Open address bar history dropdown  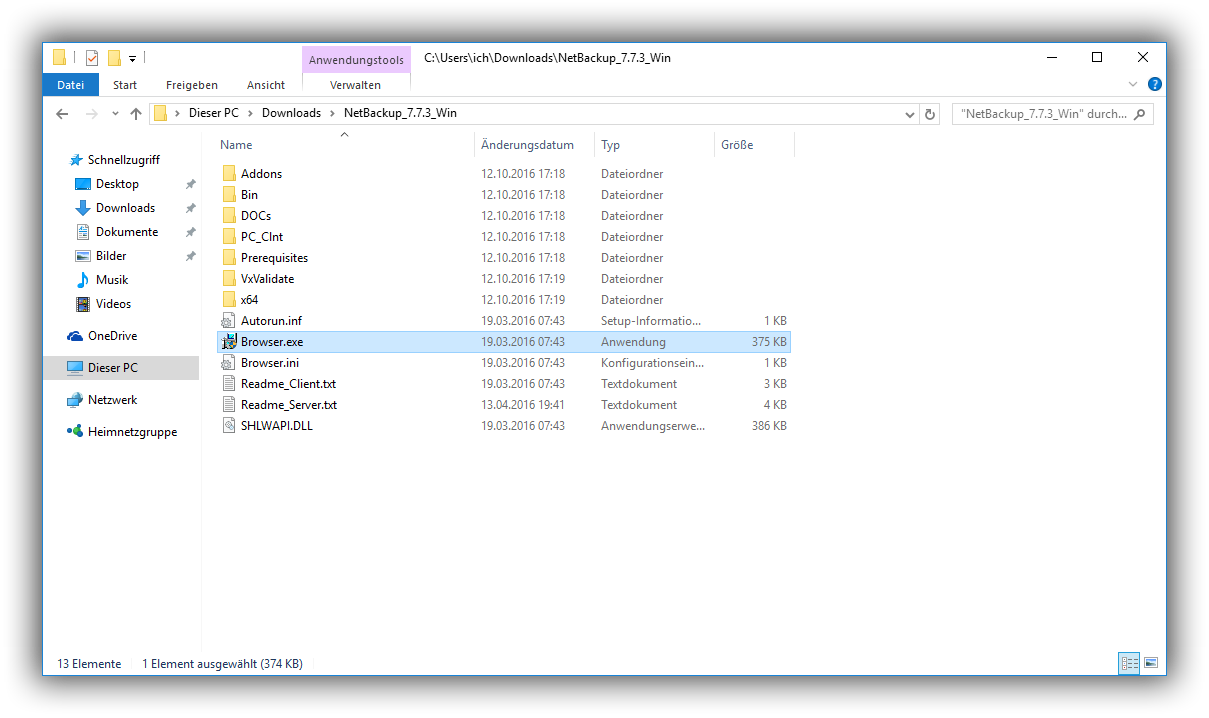click(x=910, y=114)
